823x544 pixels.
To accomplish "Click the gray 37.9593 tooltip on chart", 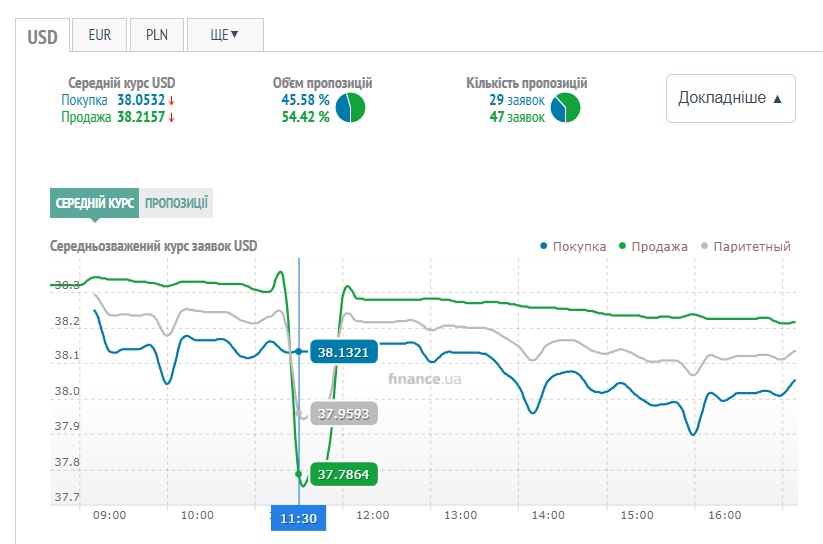I will pos(342,413).
